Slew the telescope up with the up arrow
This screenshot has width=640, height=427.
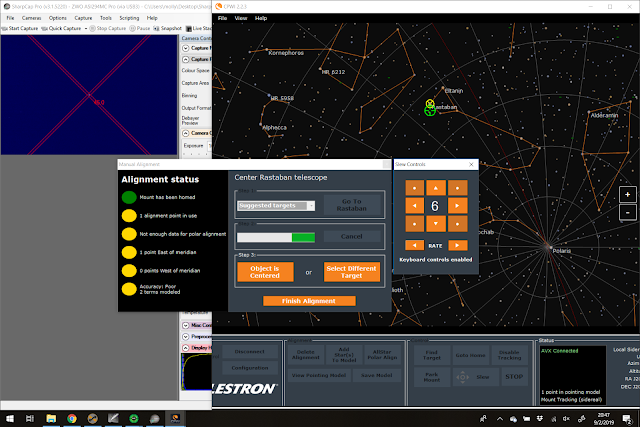pyautogui.click(x=436, y=188)
